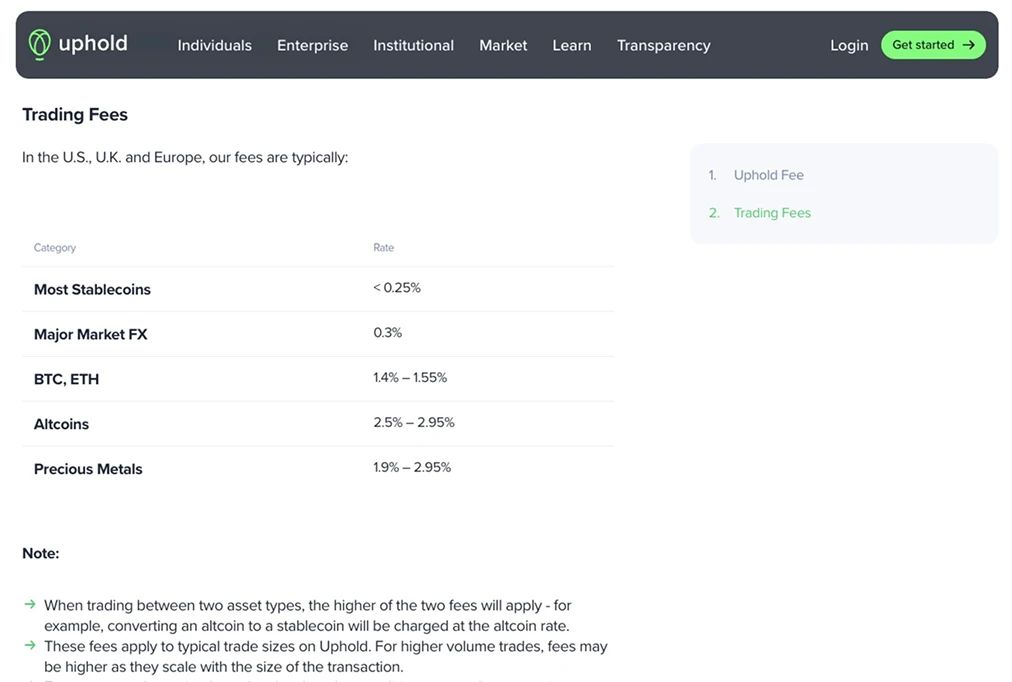This screenshot has height=682, width=1012.
Task: Click the Most Stablecoins row label
Action: [92, 289]
